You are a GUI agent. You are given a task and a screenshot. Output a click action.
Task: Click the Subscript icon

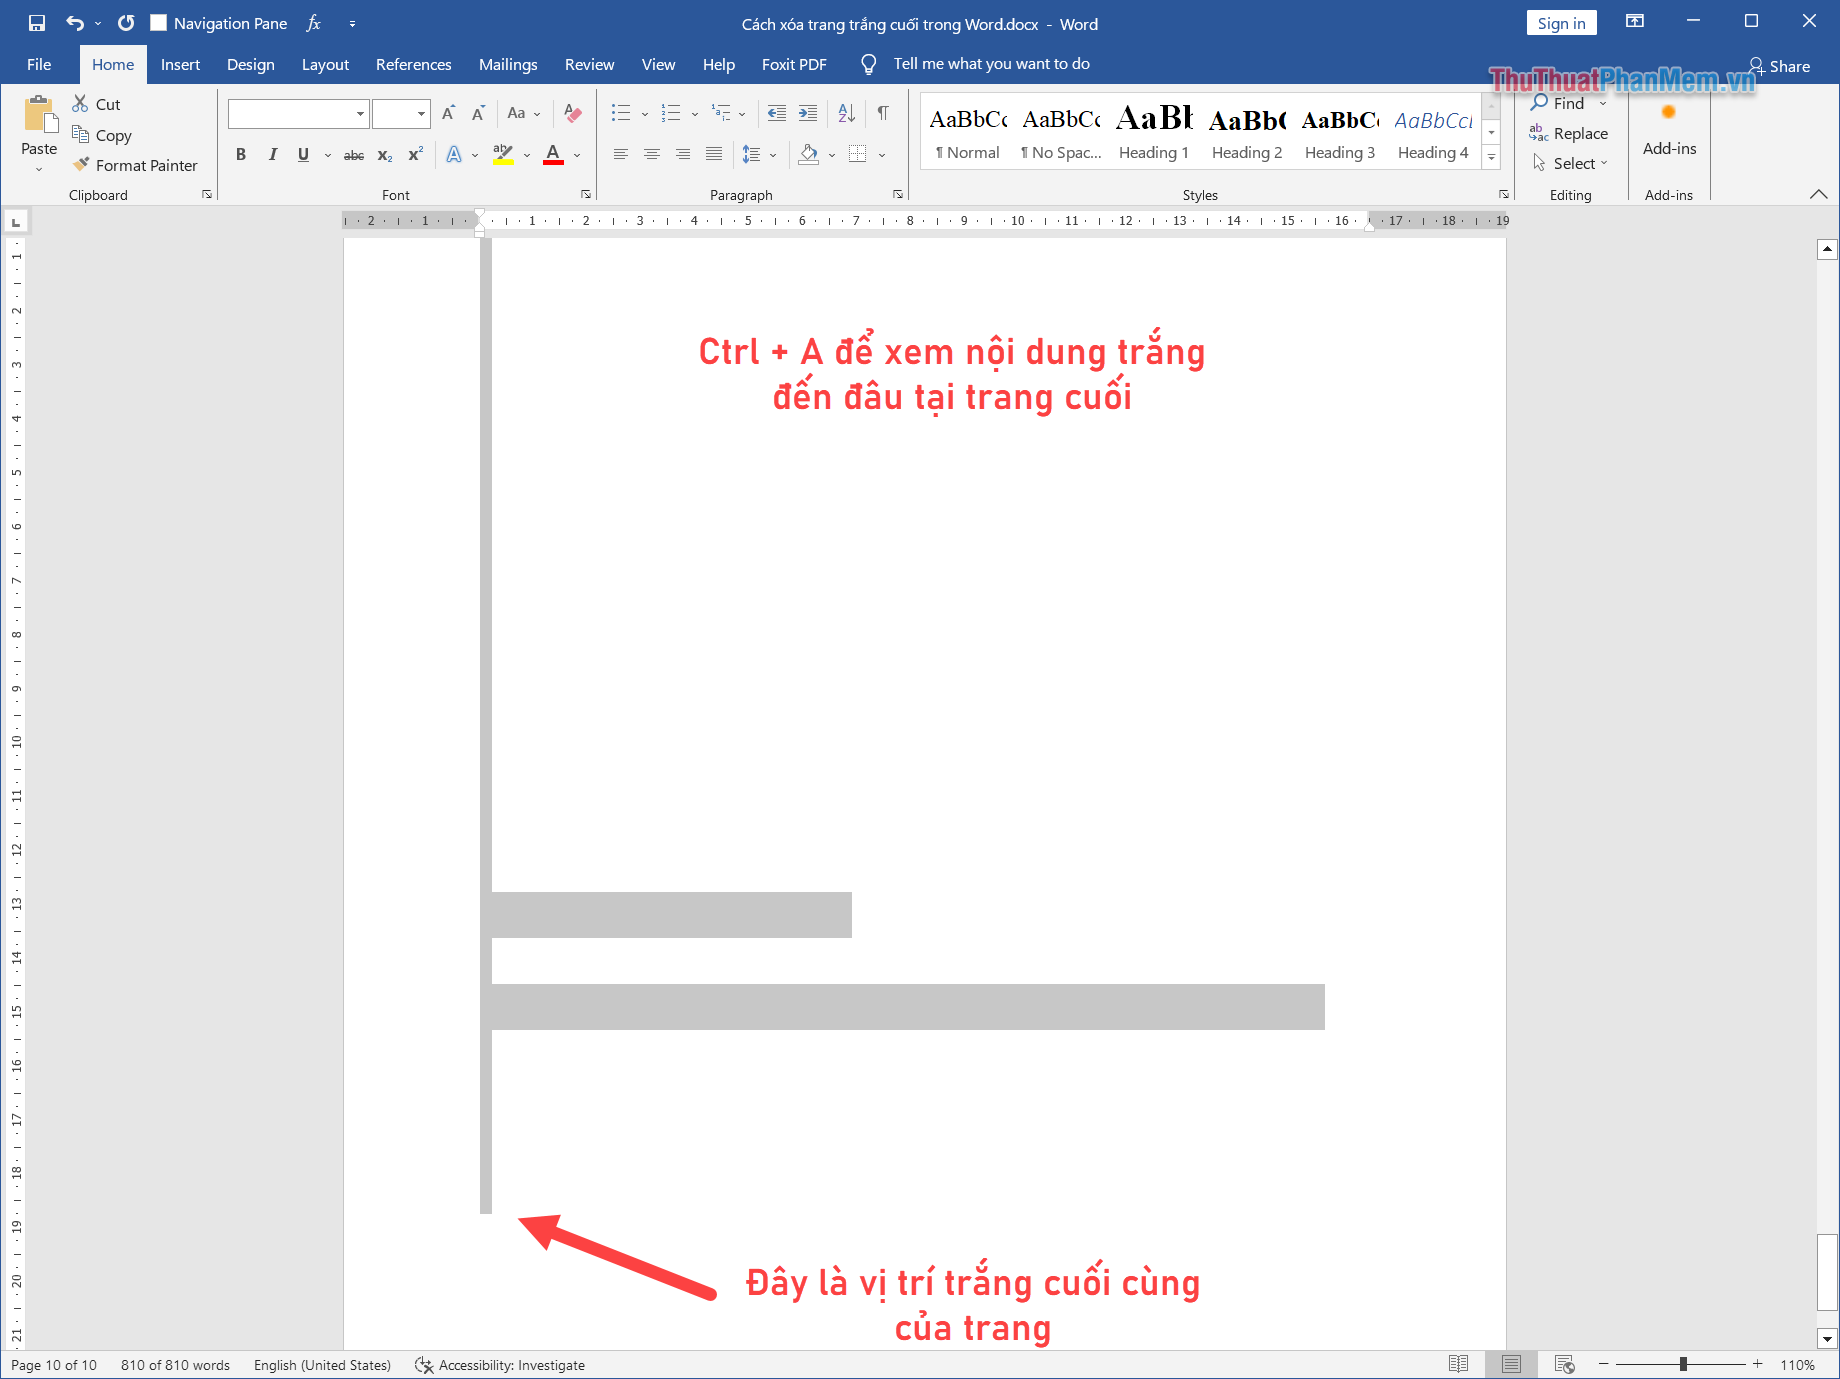384,154
